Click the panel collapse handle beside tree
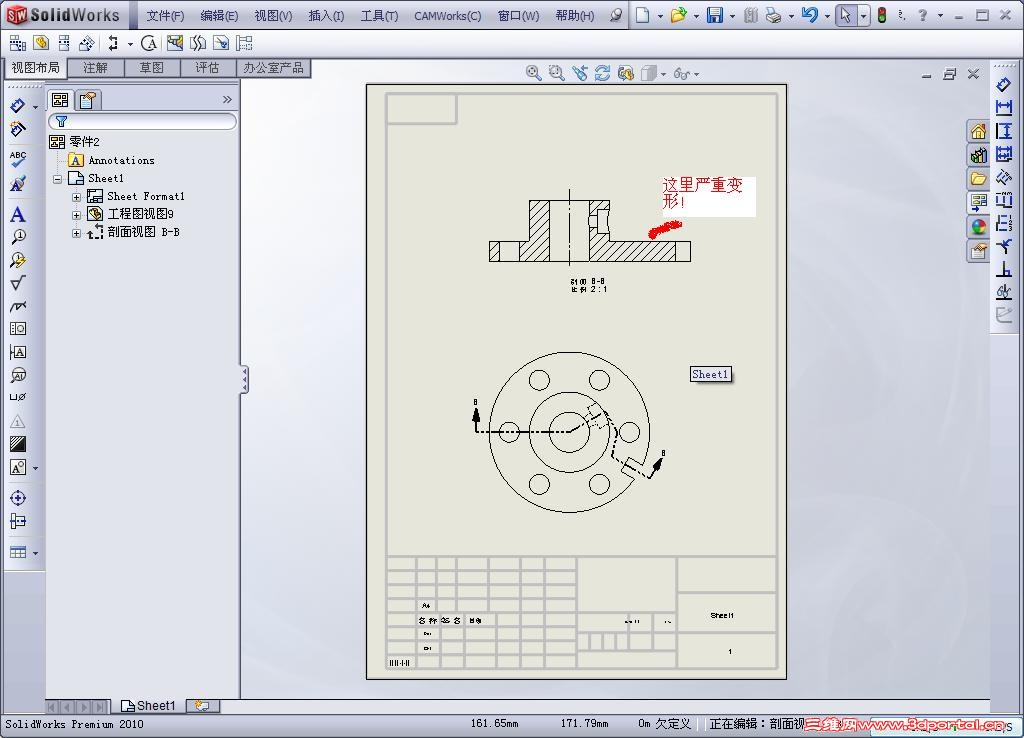The height and width of the screenshot is (738, 1024). tap(244, 379)
